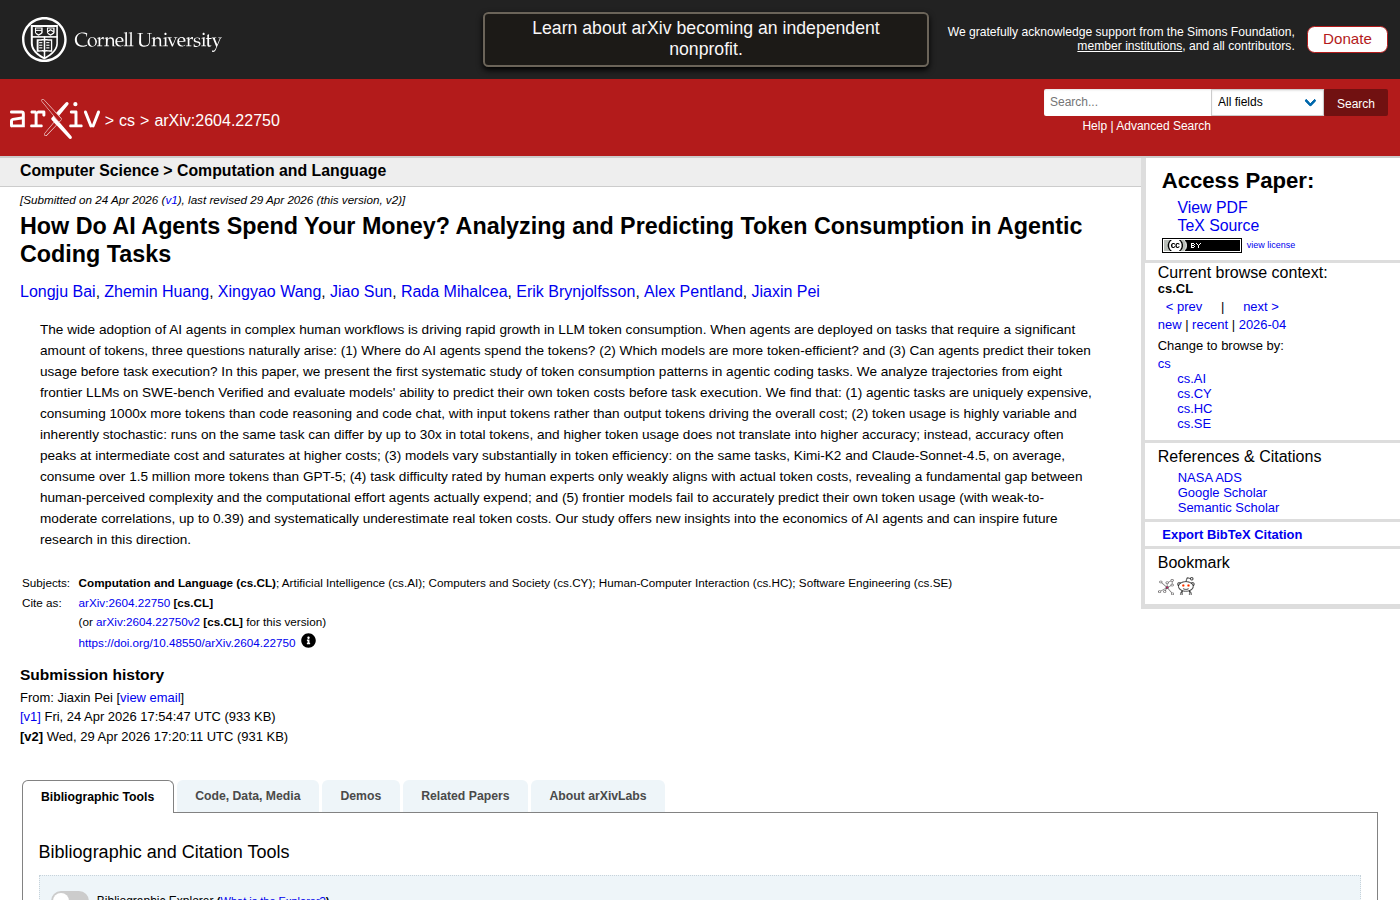
Task: Open author Jiaxin Pei's page
Action: [786, 292]
